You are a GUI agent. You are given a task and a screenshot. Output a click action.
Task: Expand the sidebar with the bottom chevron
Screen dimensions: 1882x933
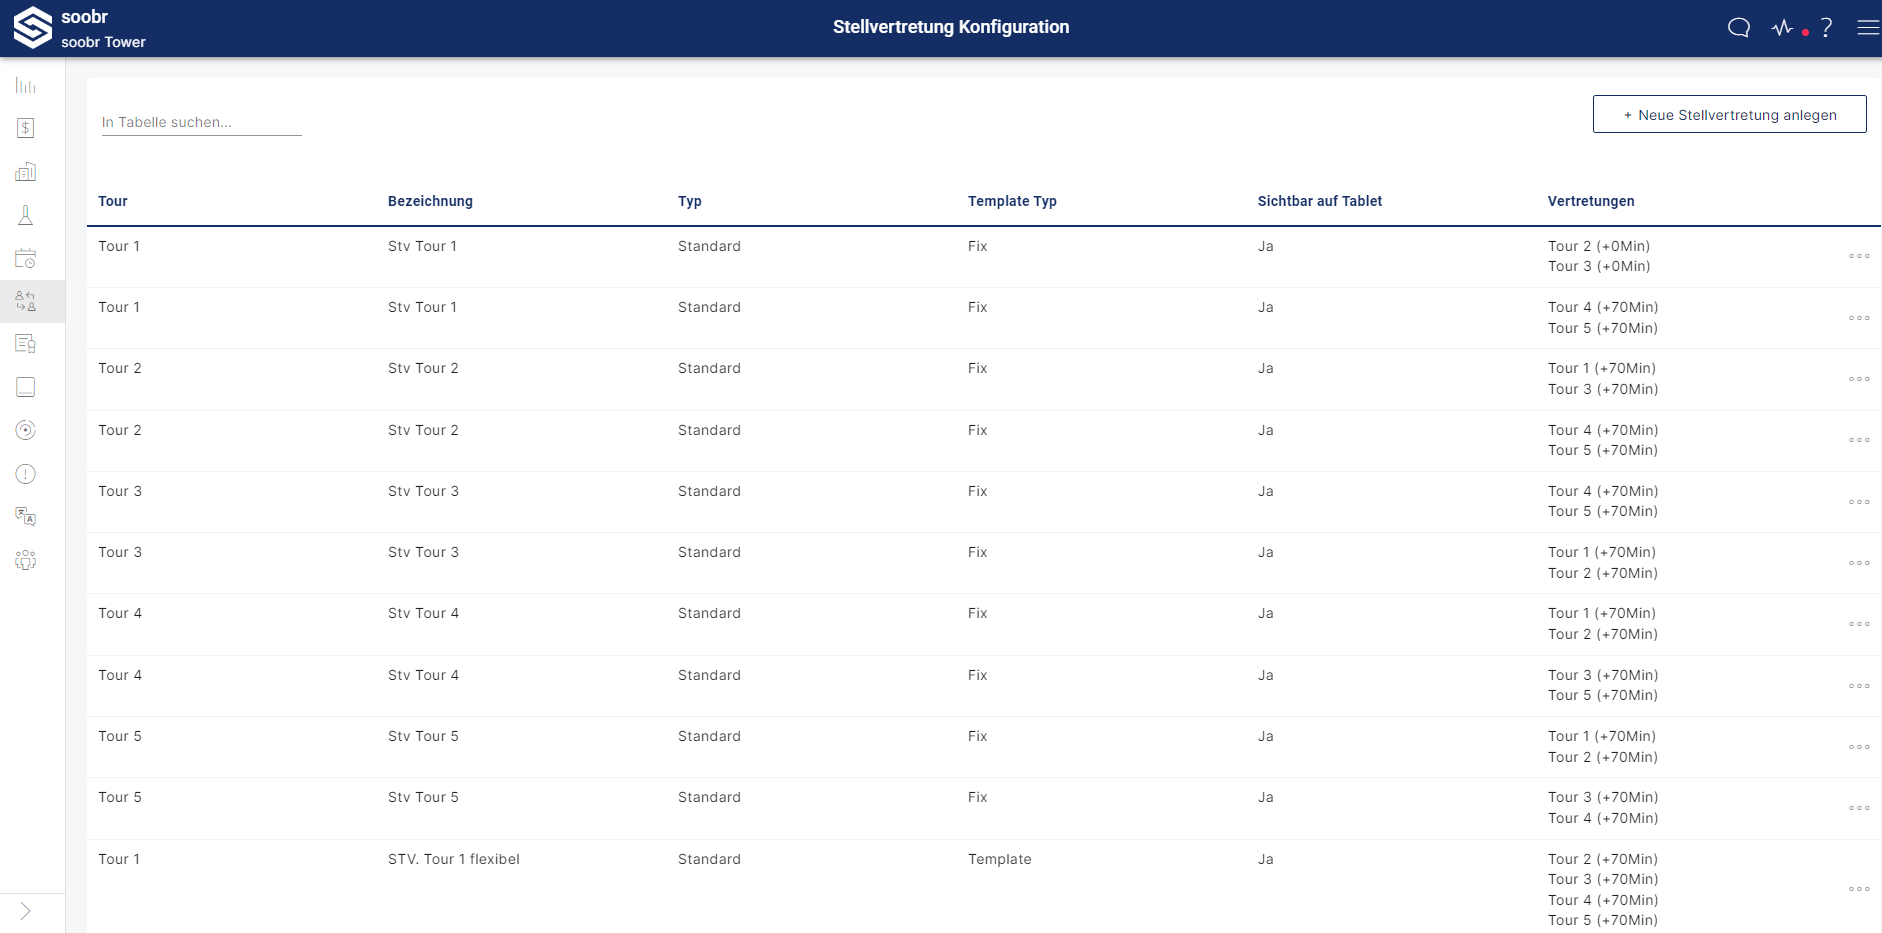(x=26, y=911)
